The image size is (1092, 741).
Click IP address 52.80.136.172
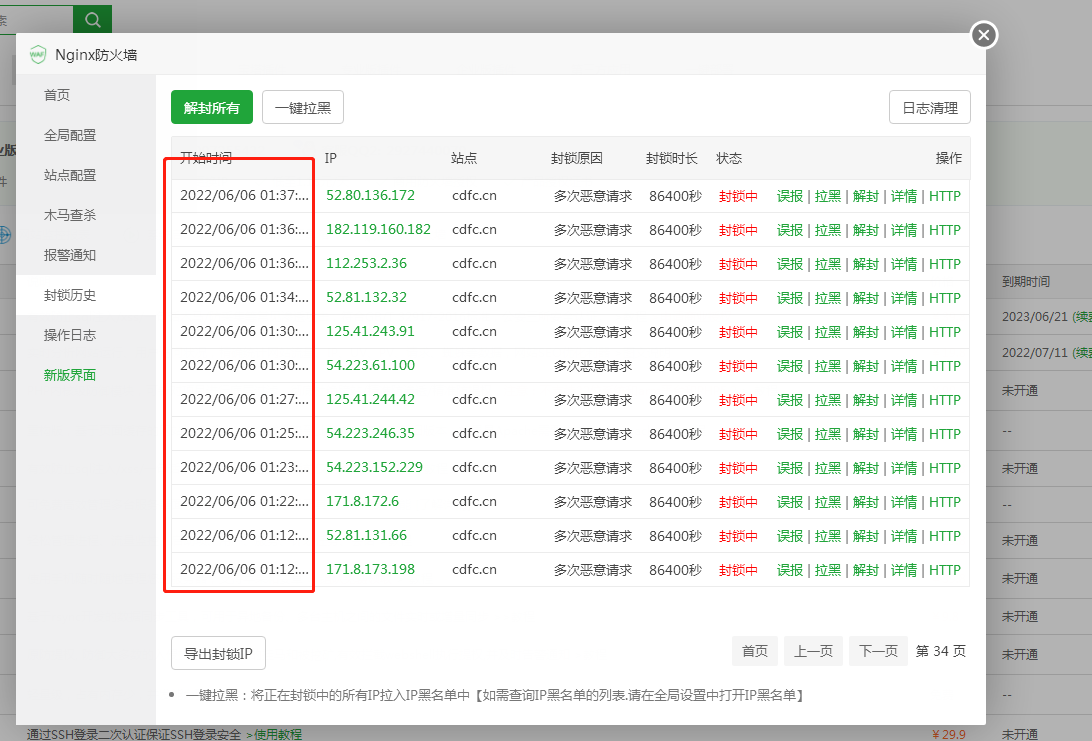[x=370, y=195]
